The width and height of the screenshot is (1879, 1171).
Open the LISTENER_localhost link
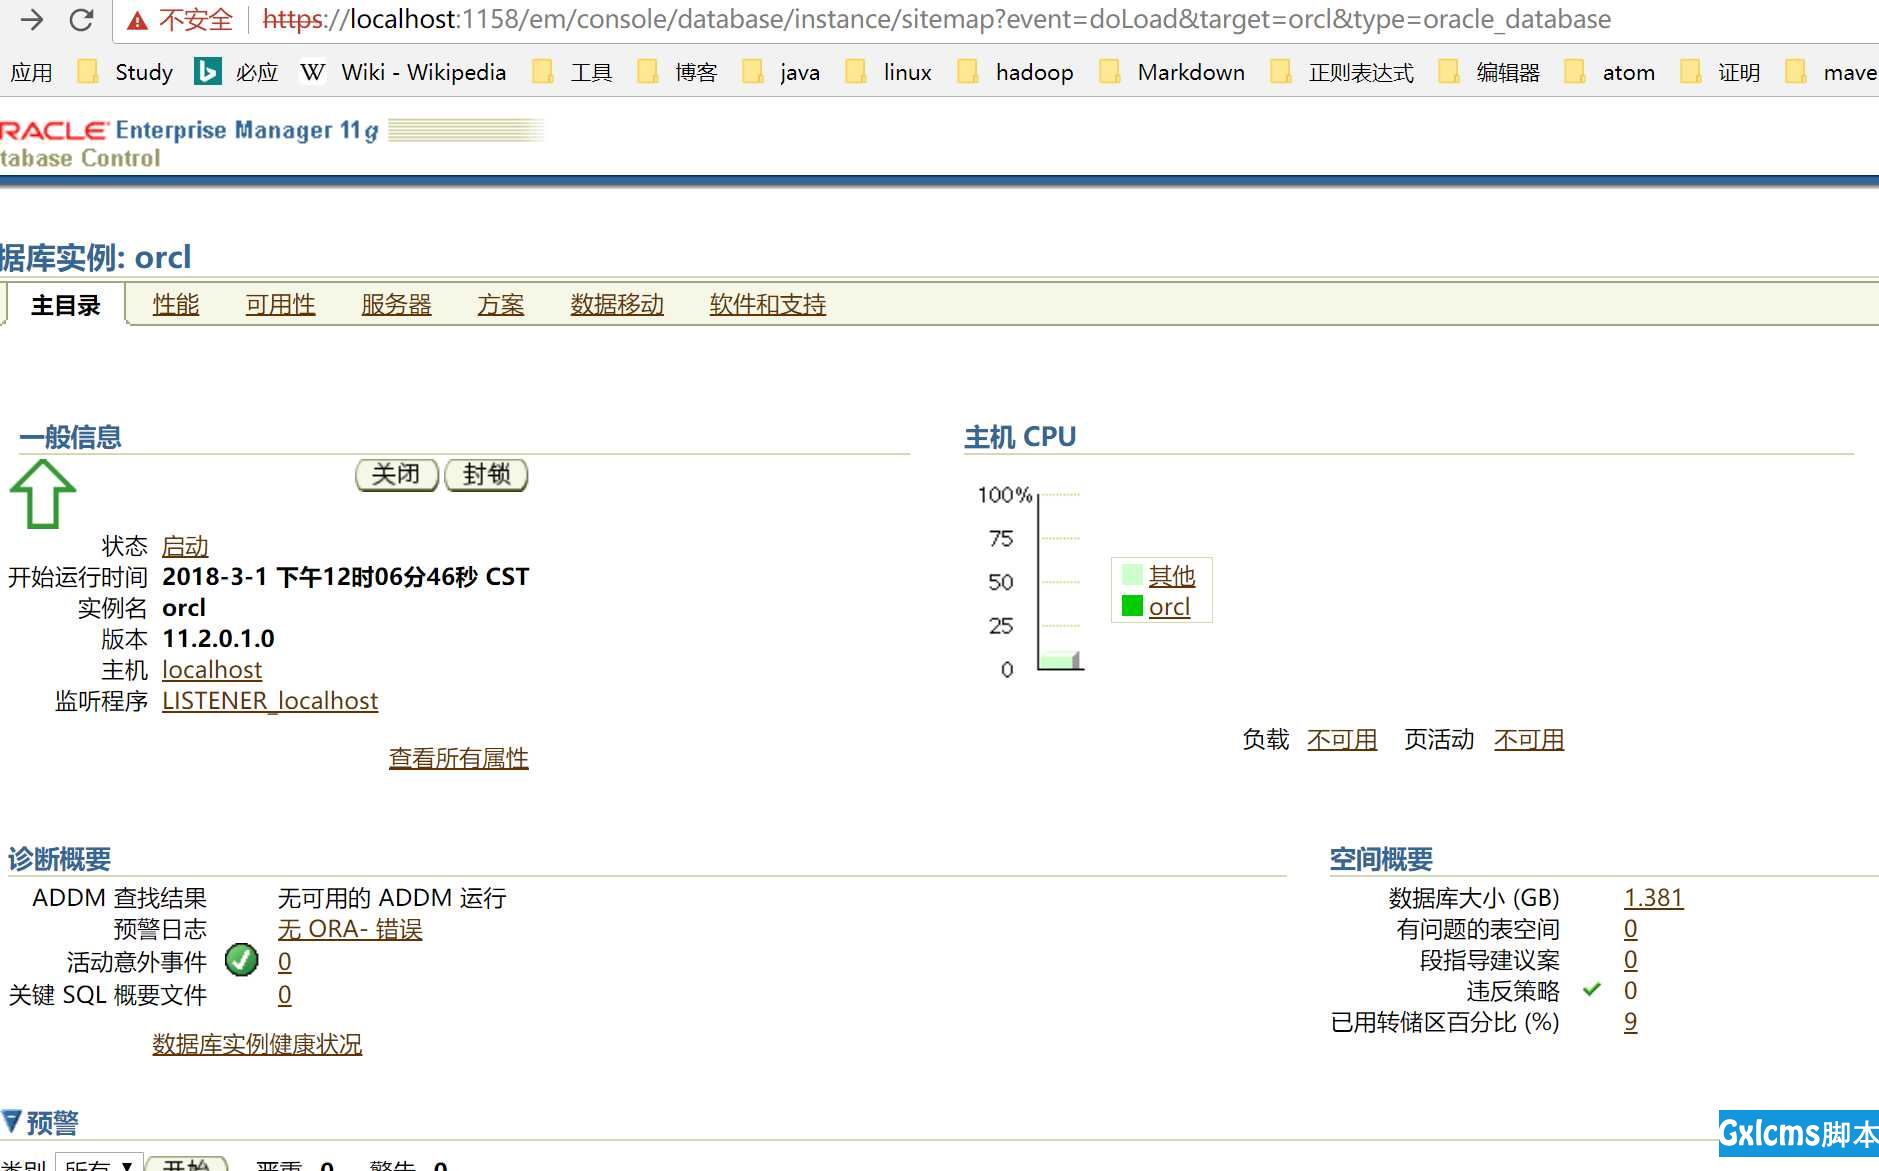[x=270, y=701]
